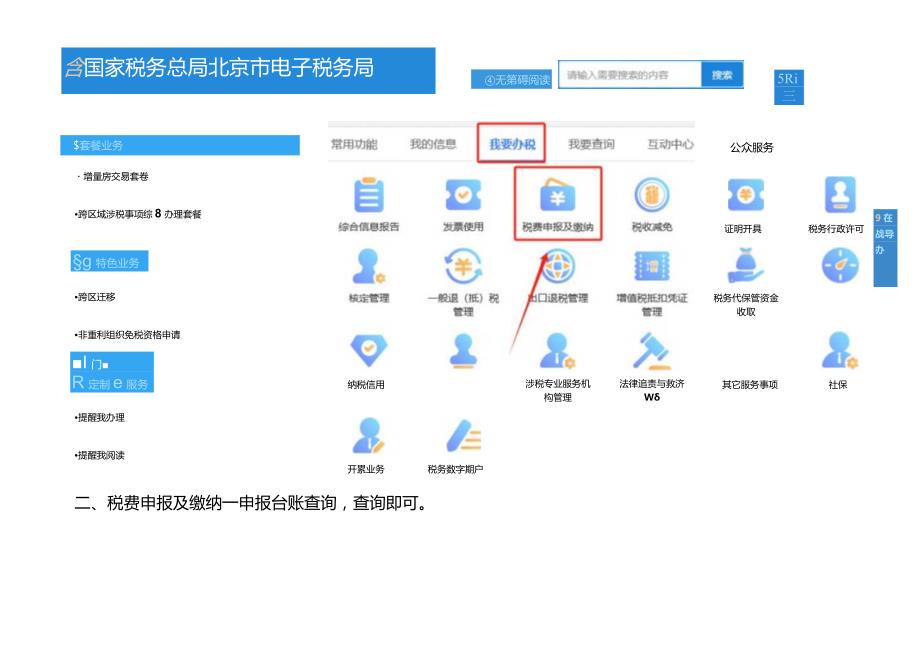Viewport: 920px width, 651px height.
Task: Open 跨区迁移 link
Action: [95, 297]
